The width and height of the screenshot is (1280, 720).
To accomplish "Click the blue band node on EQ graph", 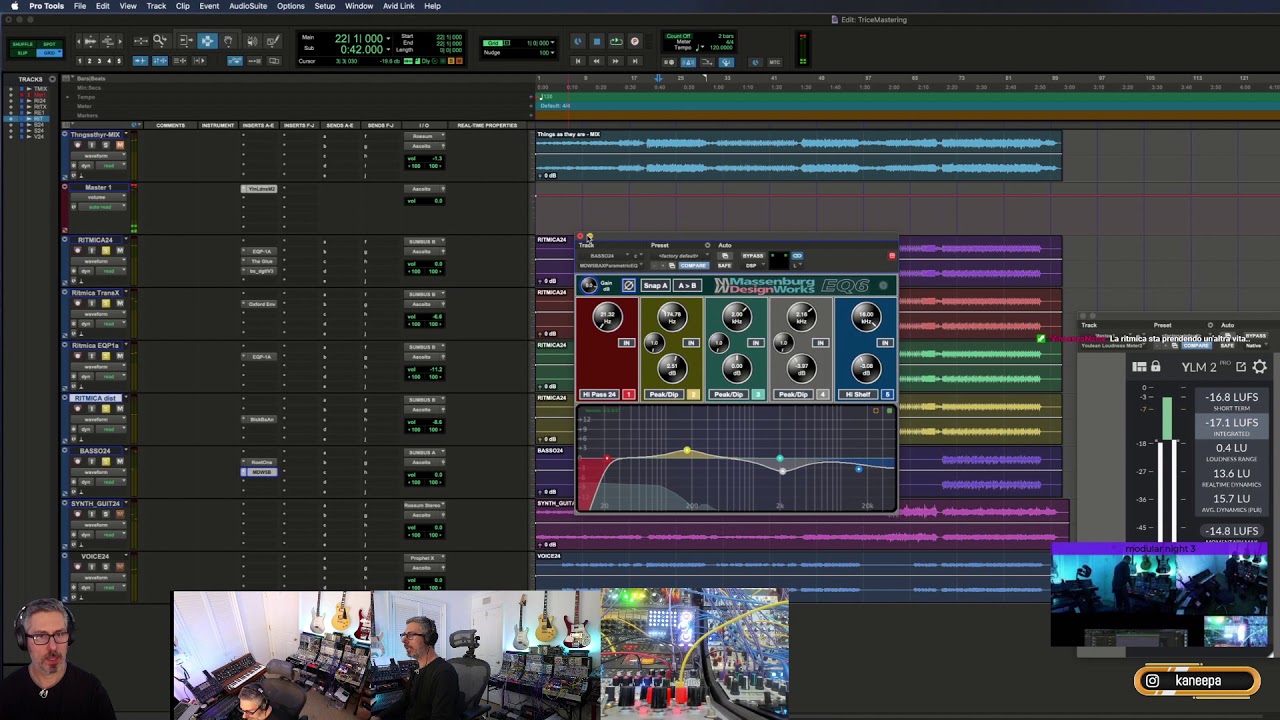I will [x=858, y=468].
